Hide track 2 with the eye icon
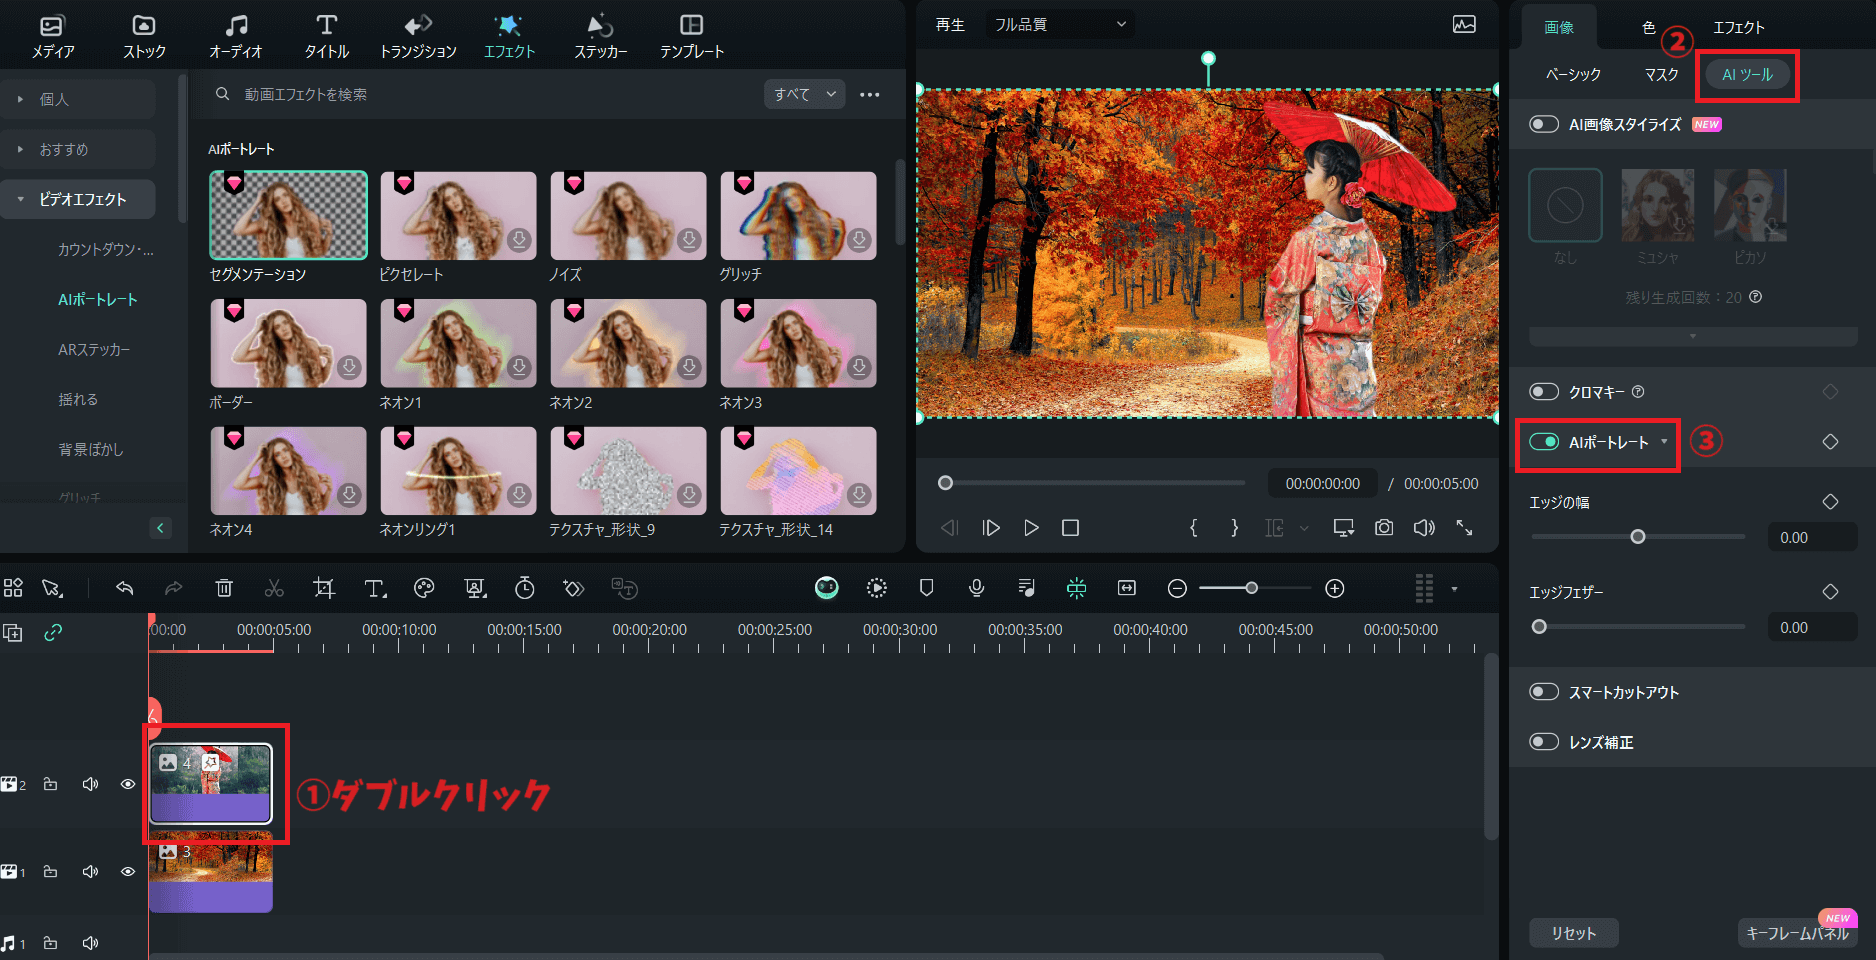Viewport: 1876px width, 960px height. point(127,784)
